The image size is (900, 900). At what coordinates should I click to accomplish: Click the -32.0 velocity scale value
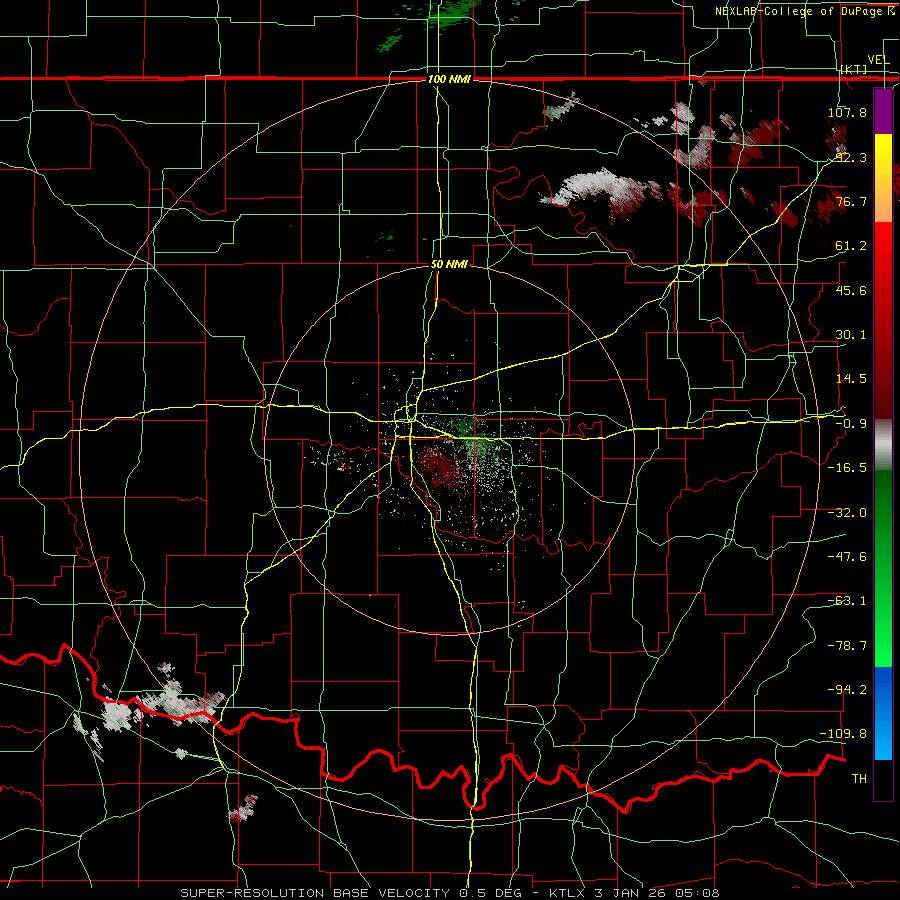pos(847,513)
